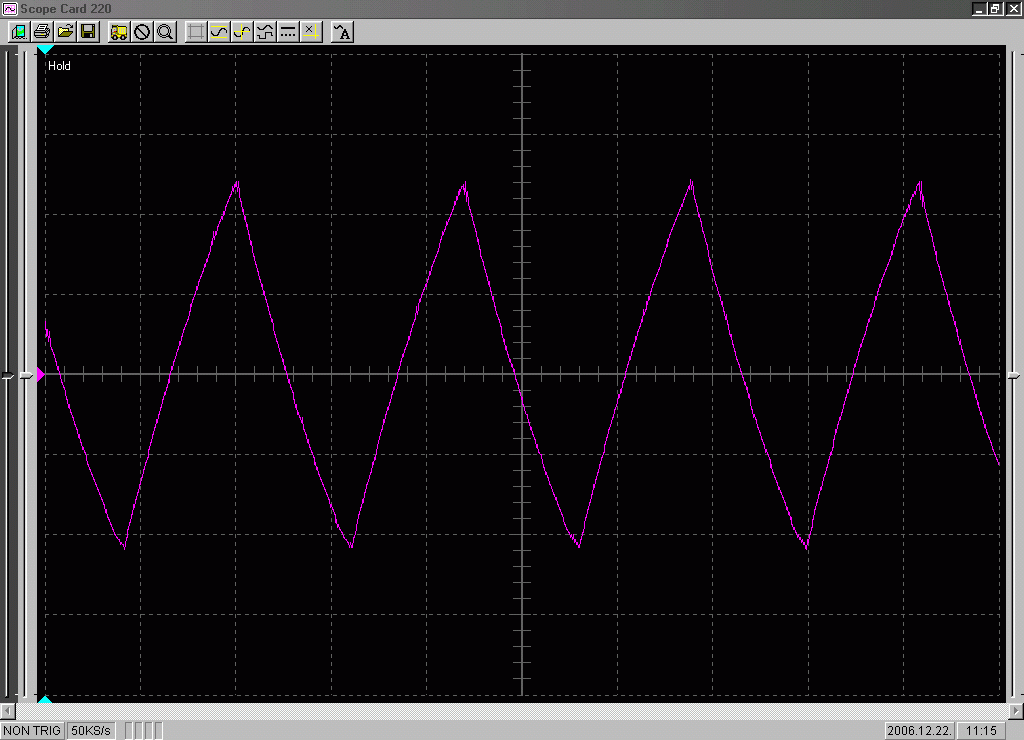The width and height of the screenshot is (1024, 740).
Task: Select the vertical cursor wave icon
Action: (242, 31)
